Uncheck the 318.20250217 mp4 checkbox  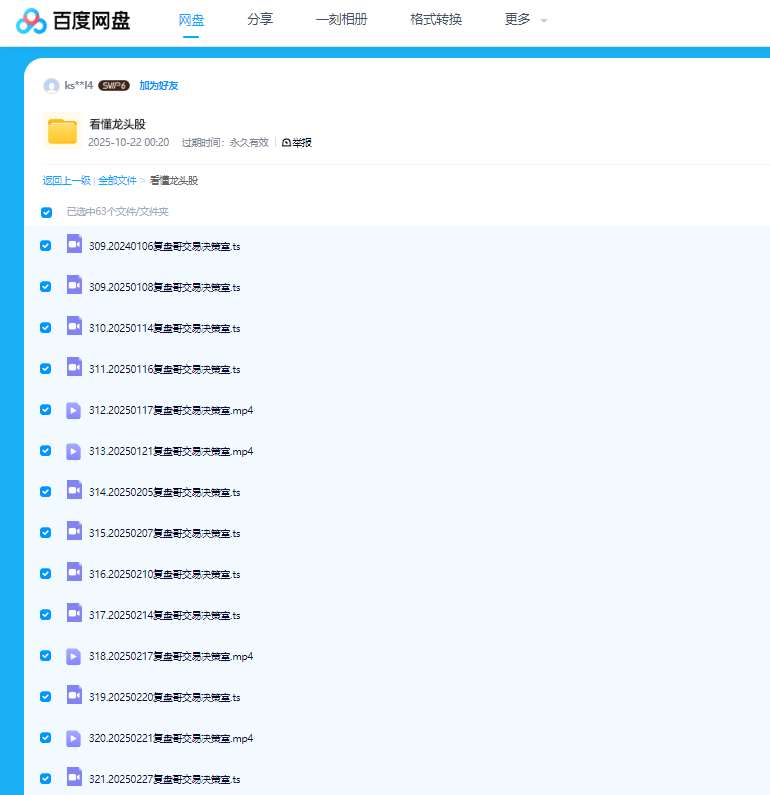(x=46, y=656)
